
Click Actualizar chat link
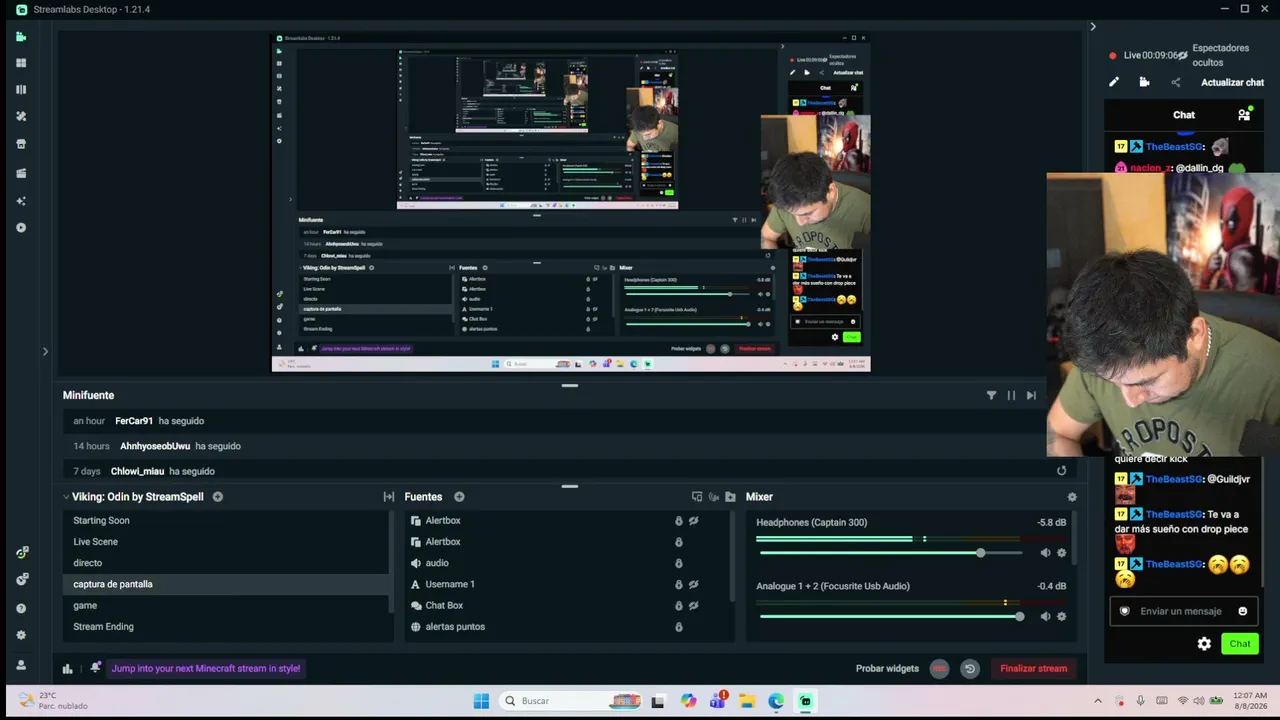coord(1232,83)
